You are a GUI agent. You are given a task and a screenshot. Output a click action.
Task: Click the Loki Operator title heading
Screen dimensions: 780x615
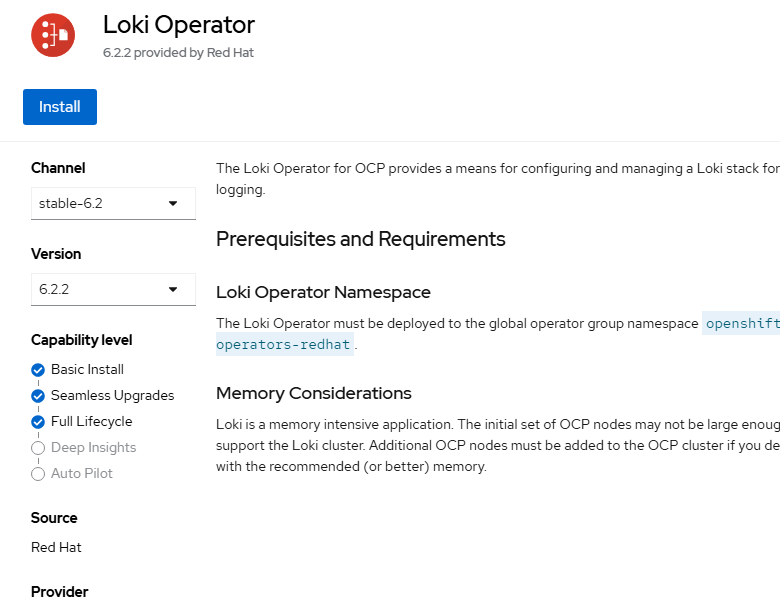[179, 25]
